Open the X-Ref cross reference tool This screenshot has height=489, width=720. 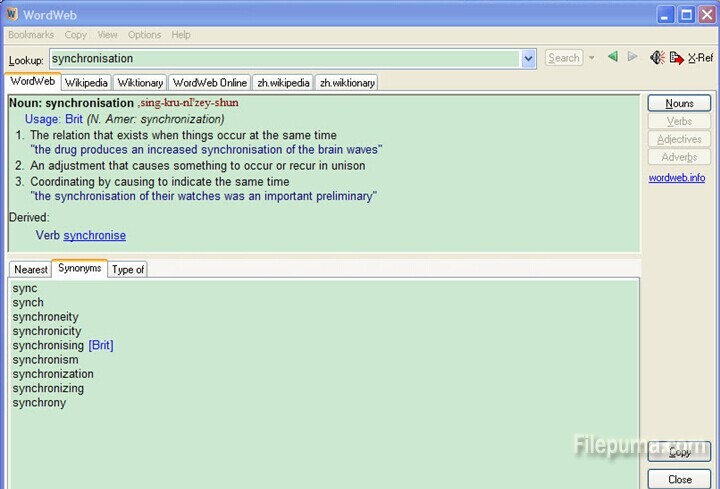coord(701,58)
